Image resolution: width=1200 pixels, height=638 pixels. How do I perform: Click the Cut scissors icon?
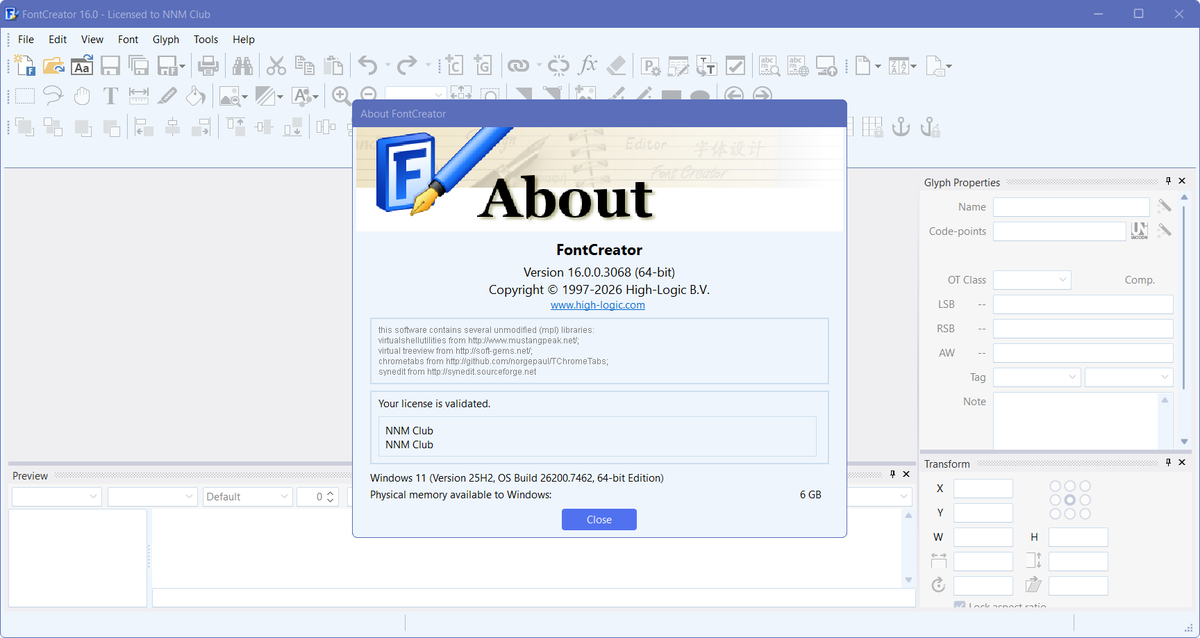click(x=276, y=66)
